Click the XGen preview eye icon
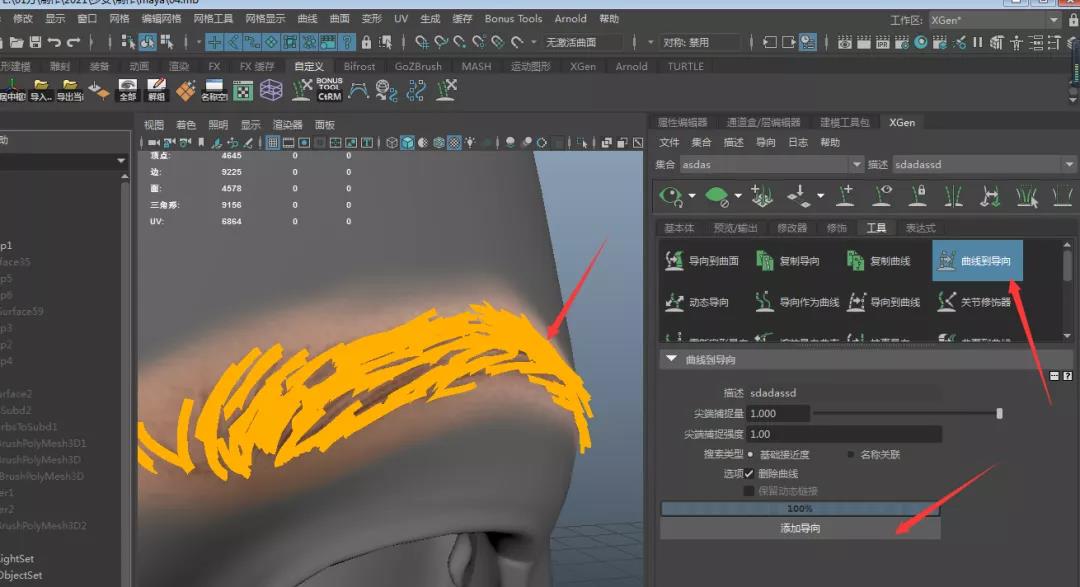This screenshot has width=1080, height=587. pos(670,196)
